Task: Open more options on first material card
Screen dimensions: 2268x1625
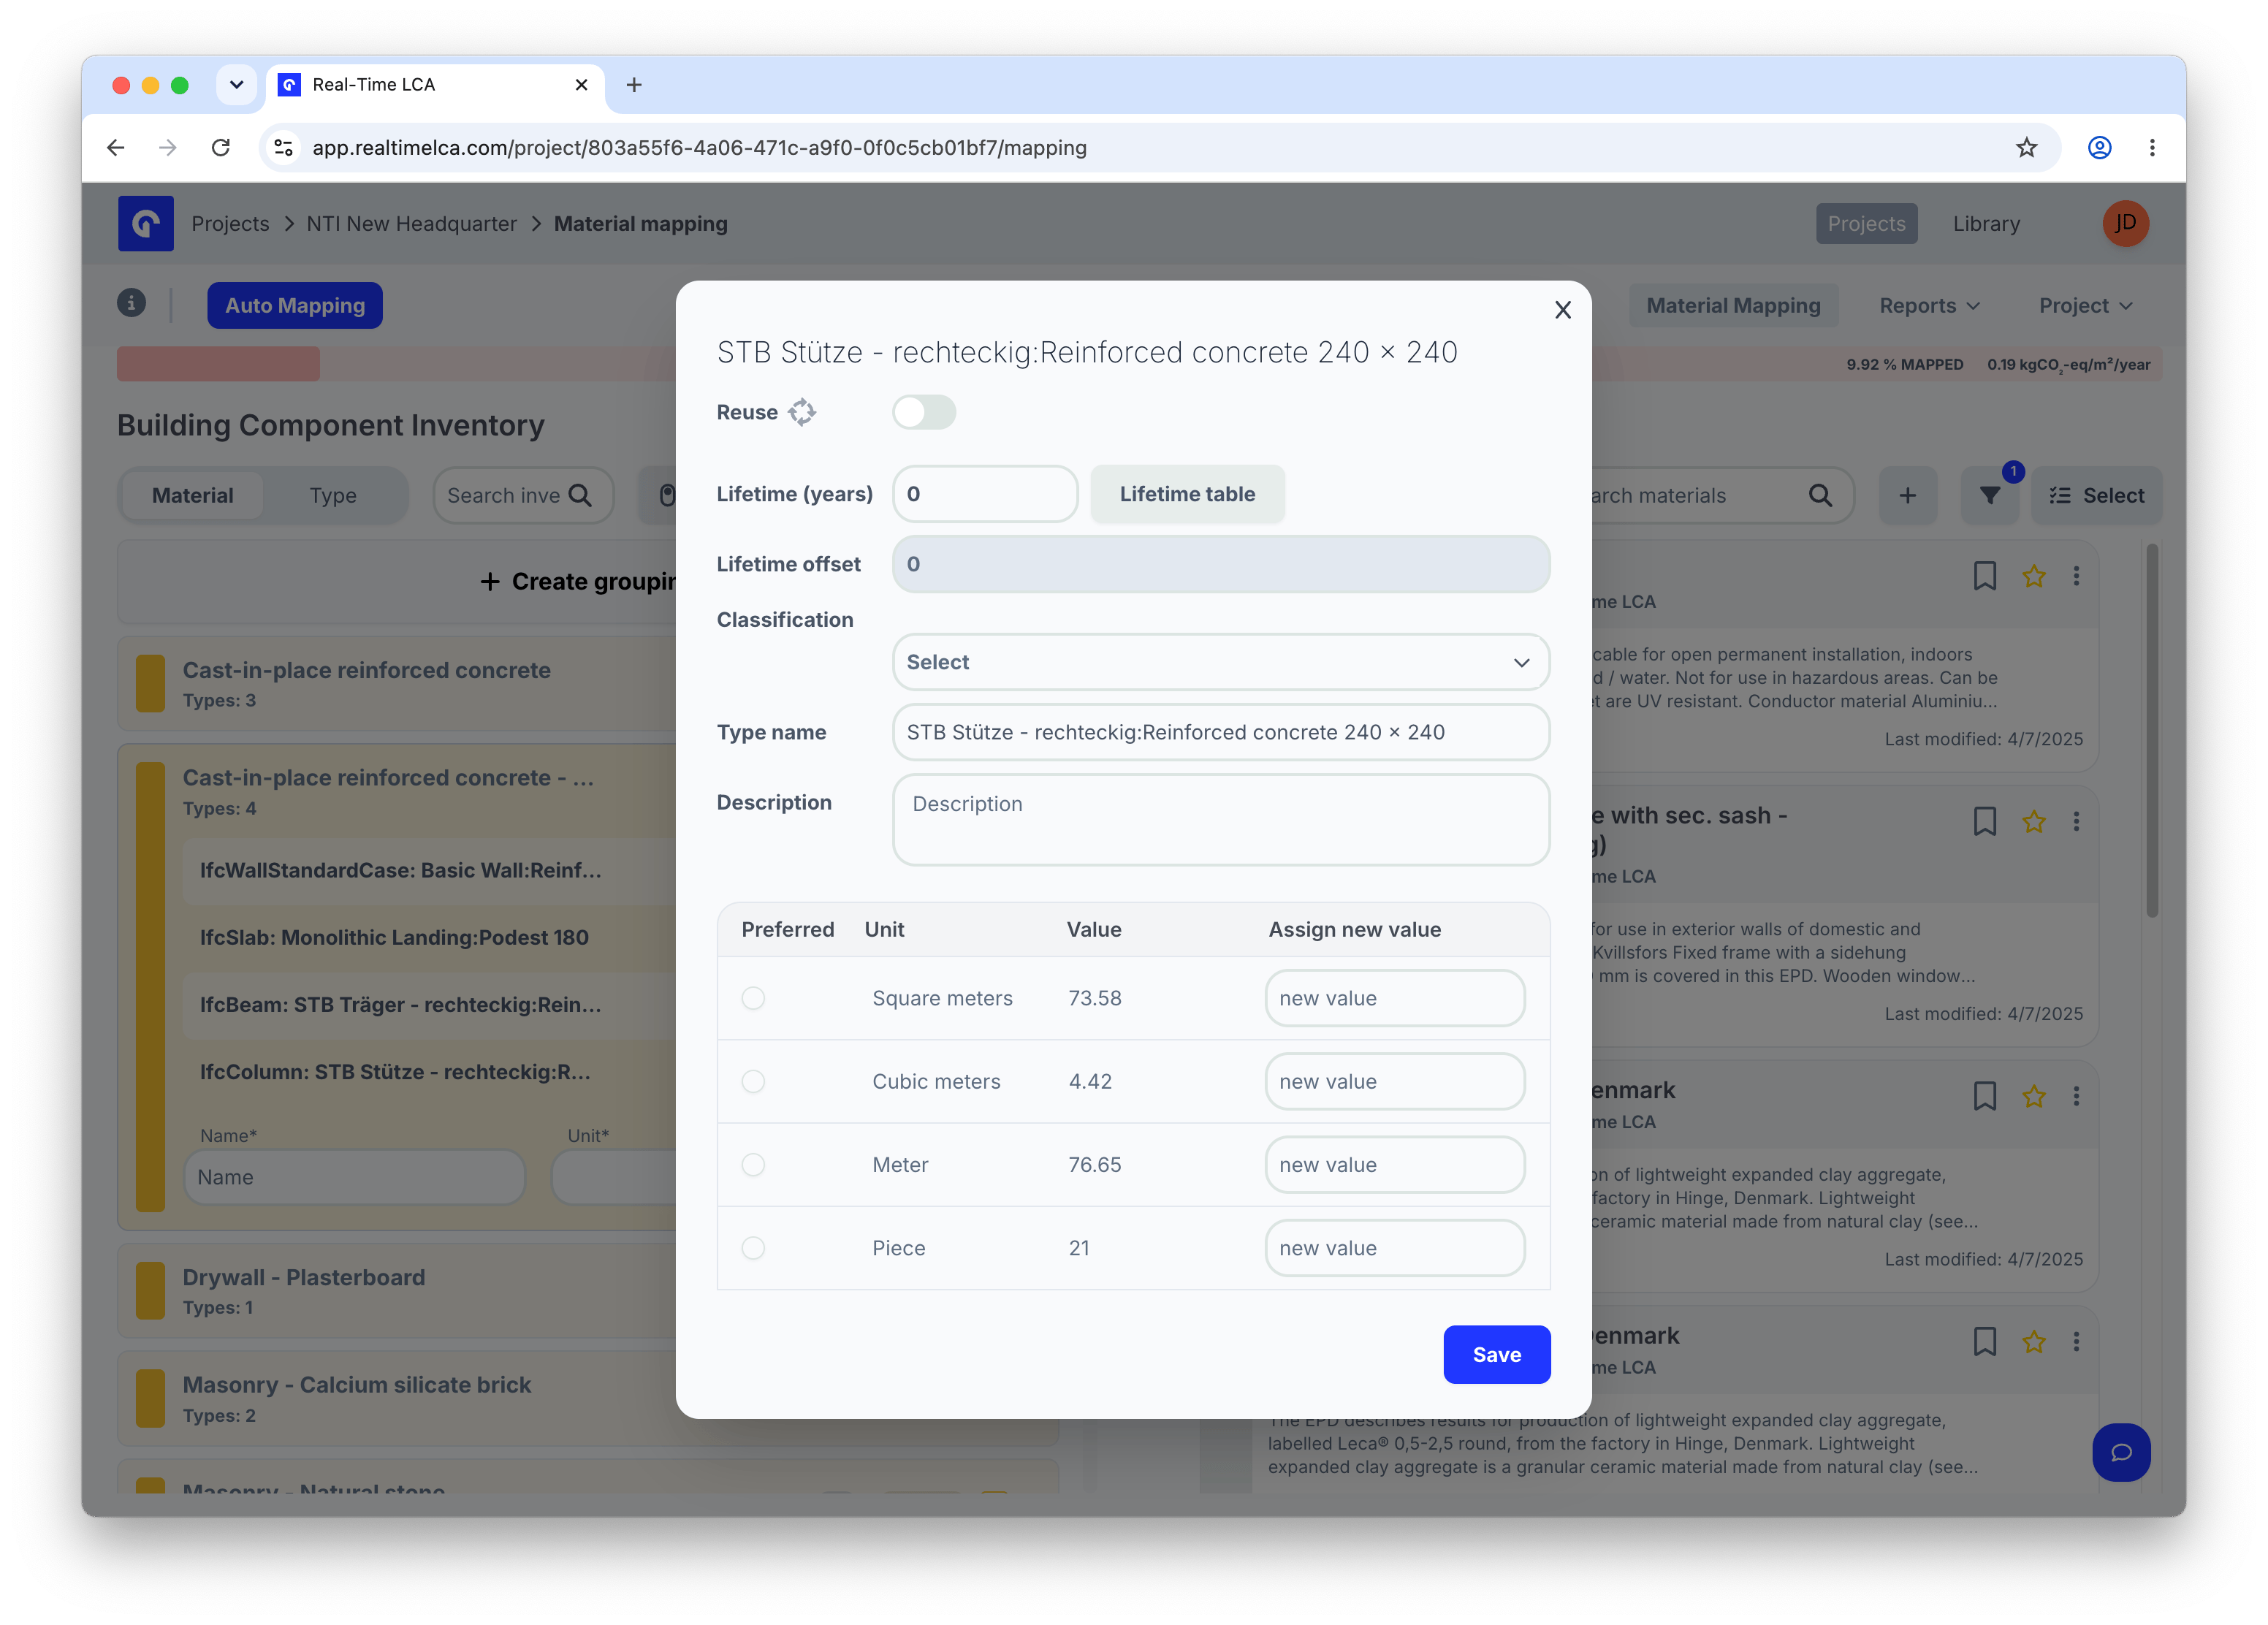Action: pos(2077,576)
